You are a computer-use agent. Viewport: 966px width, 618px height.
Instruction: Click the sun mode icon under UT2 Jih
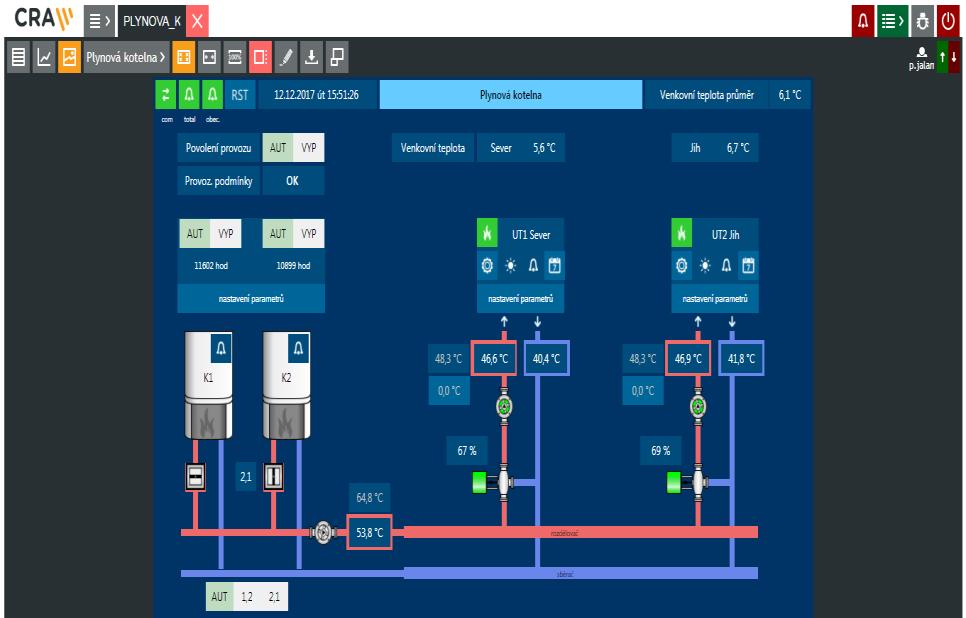point(705,266)
